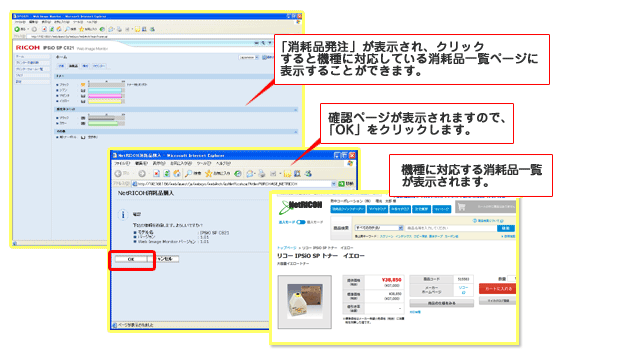Image resolution: width=620 pixels, height=362 pixels.
Task: Click Refresh icon in NetRICOH IE window toolbar
Action: coord(166,173)
